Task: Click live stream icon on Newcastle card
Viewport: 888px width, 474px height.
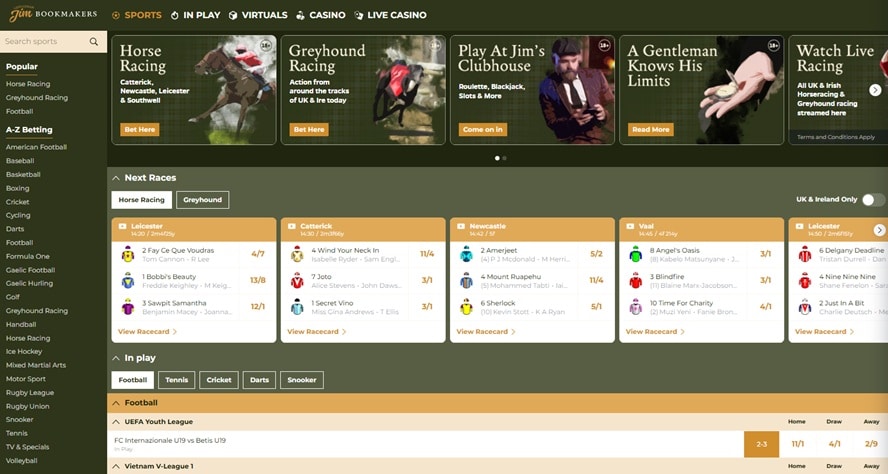Action: coord(461,226)
